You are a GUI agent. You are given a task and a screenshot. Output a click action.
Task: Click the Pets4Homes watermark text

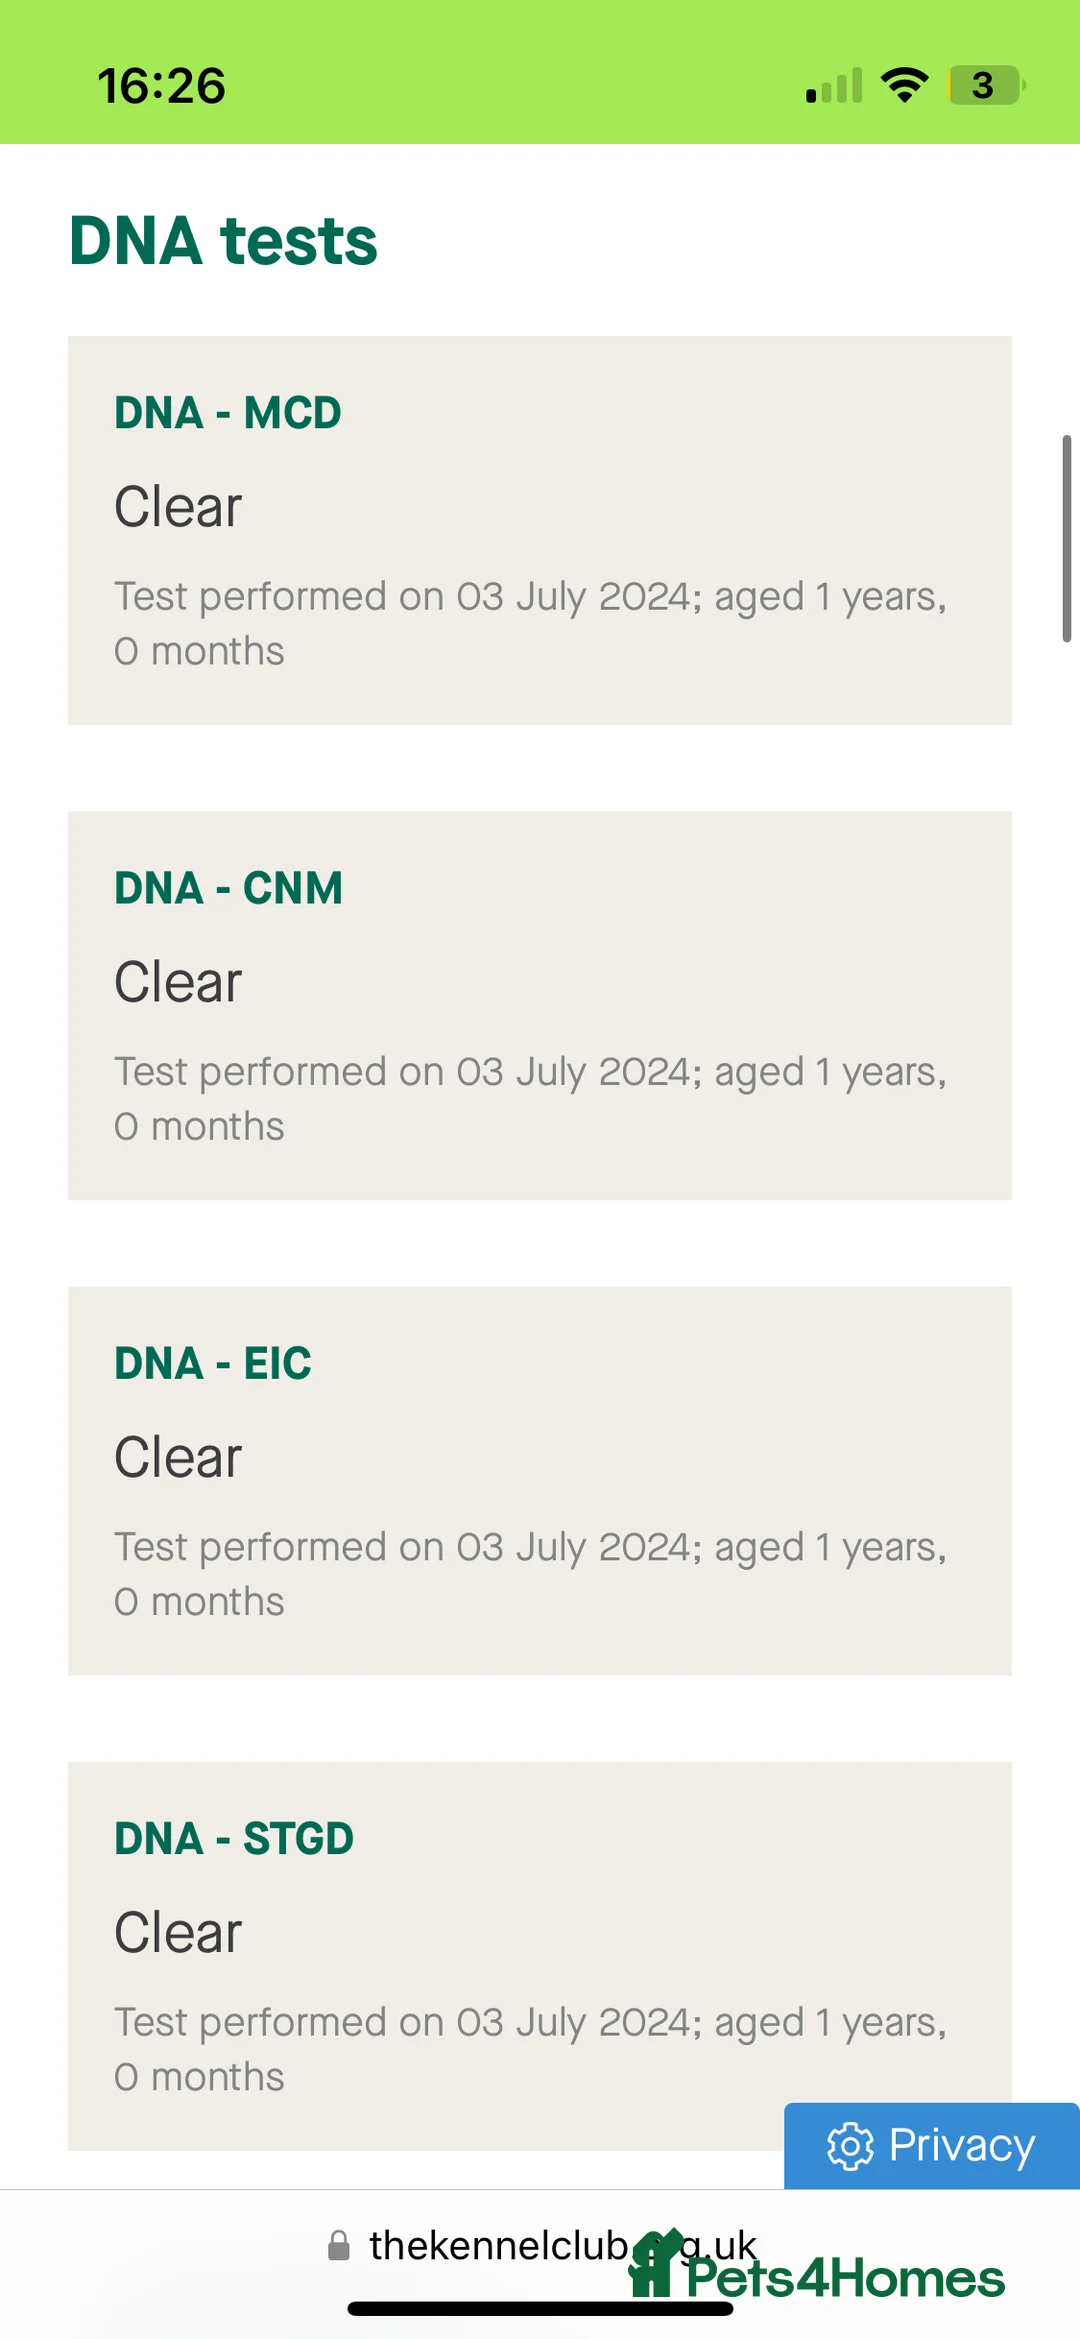tap(845, 2279)
